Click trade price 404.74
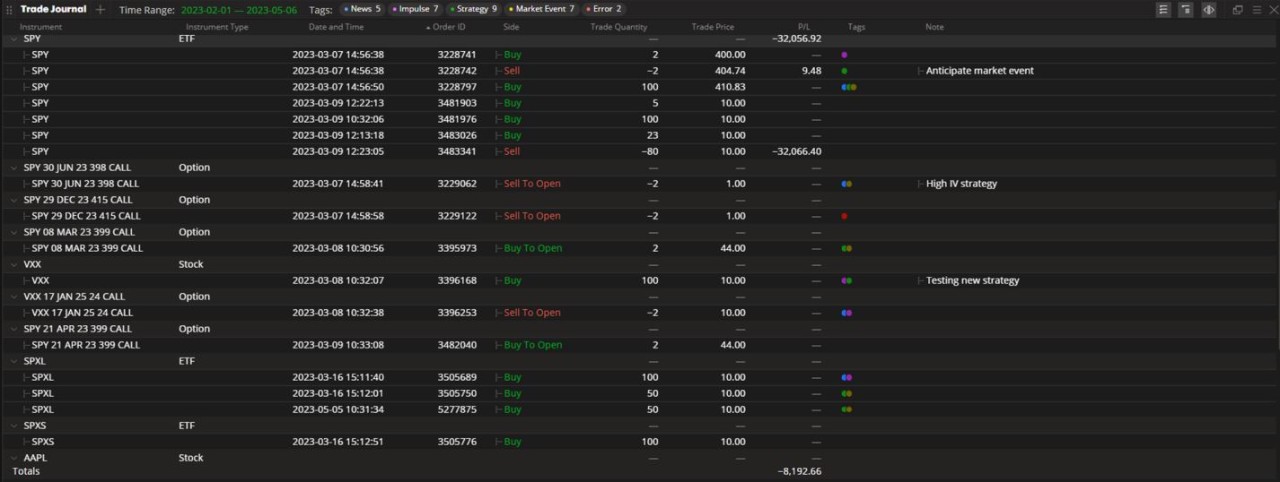Image resolution: width=1280 pixels, height=482 pixels. (730, 71)
